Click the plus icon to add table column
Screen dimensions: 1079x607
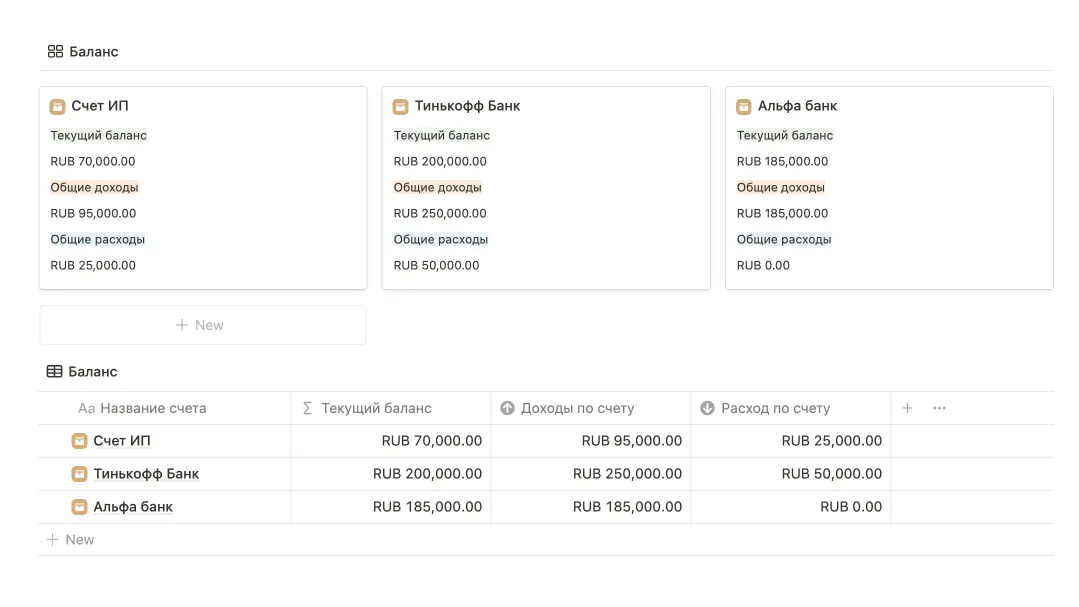point(907,408)
